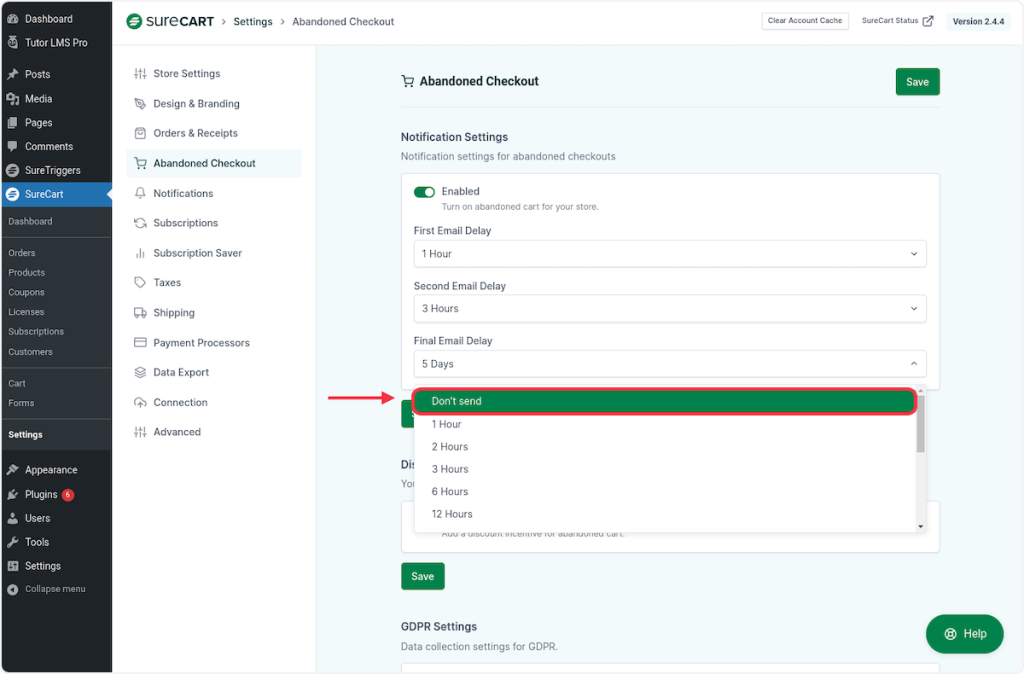
Task: Click the Notifications bell icon
Action: click(x=140, y=193)
